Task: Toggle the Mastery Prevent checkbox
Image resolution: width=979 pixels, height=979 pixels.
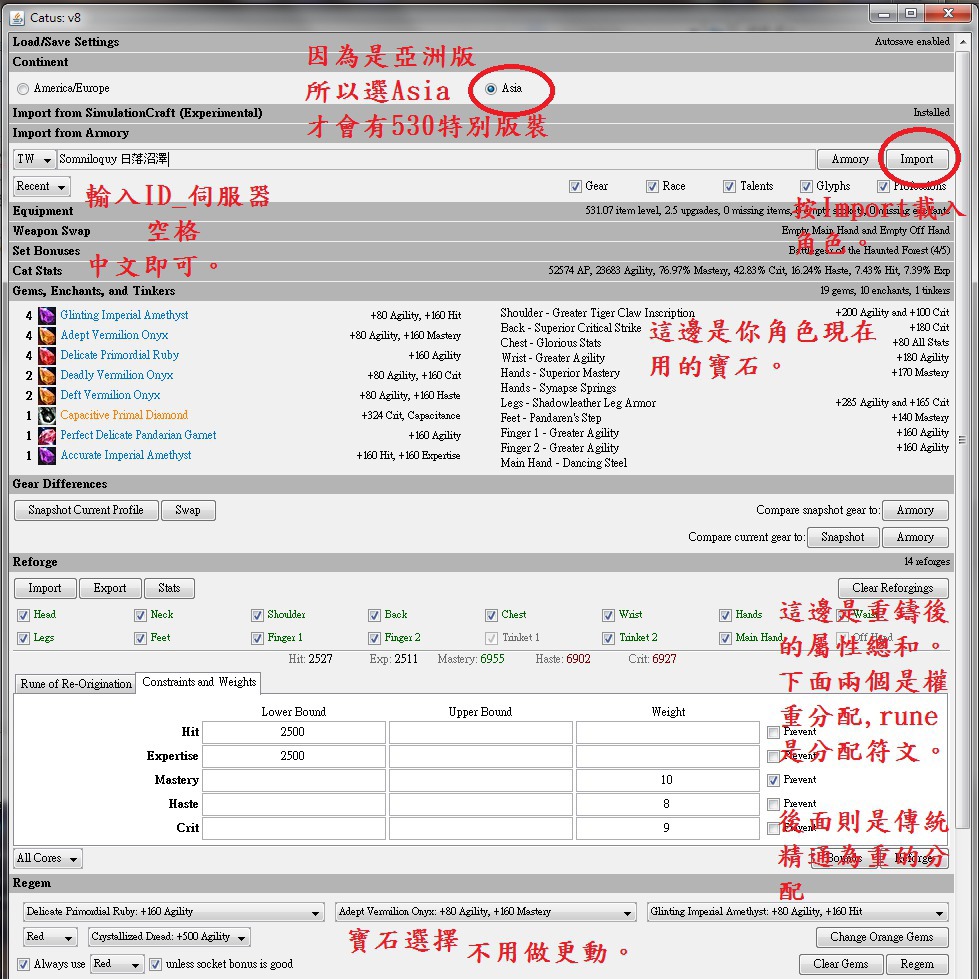Action: [x=774, y=780]
